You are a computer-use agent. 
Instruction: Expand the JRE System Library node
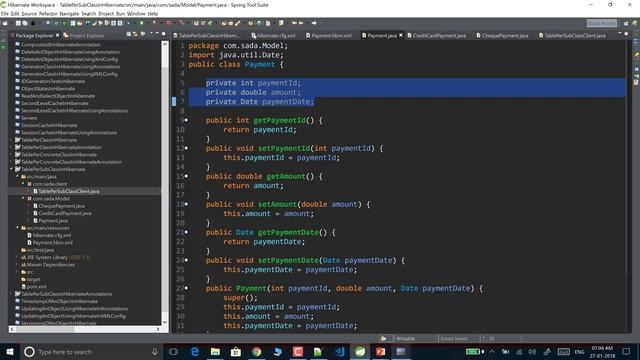click(18, 257)
